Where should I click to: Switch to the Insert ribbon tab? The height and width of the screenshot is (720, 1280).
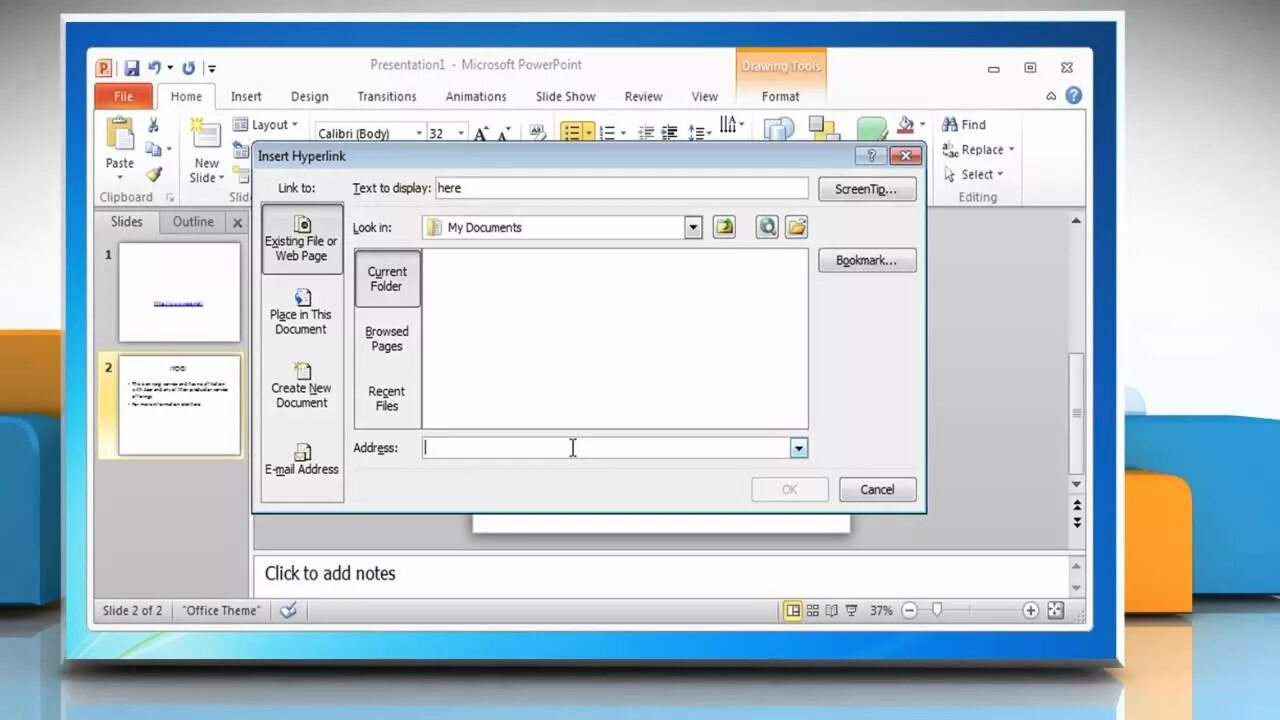click(x=246, y=96)
